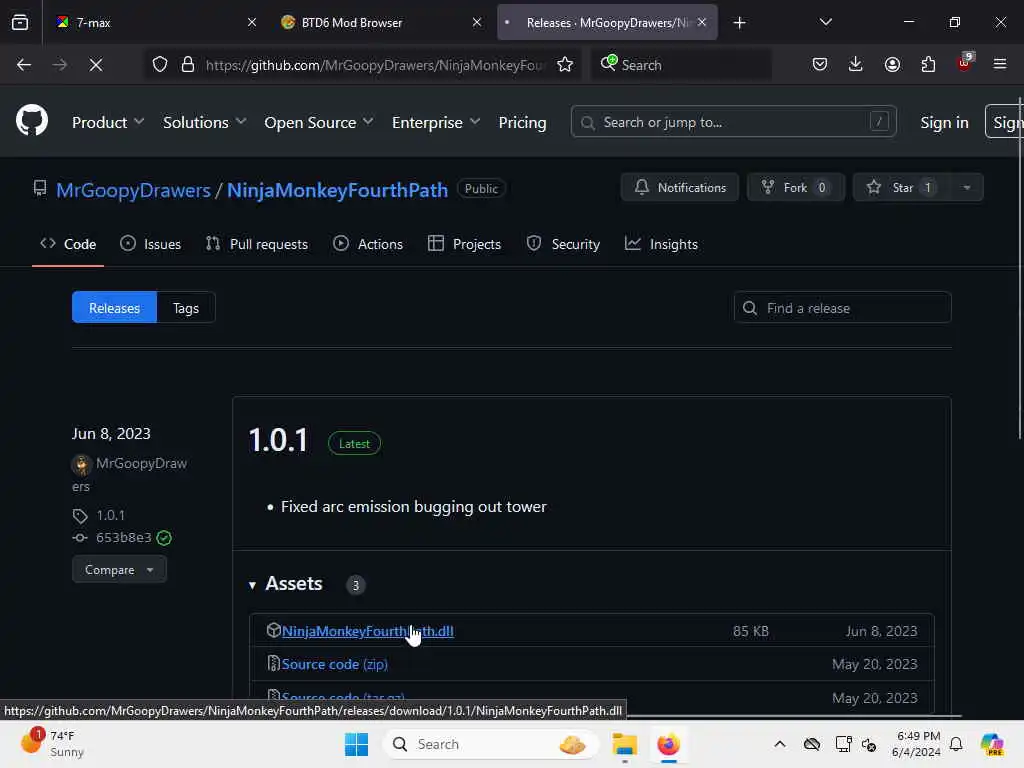Open the 1.0.1 release title

pos(278,440)
